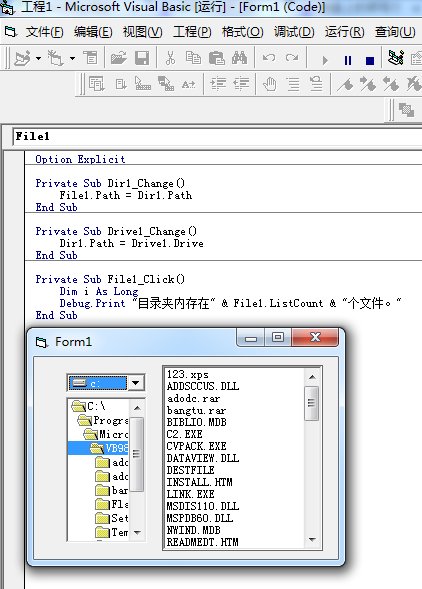Select the Fla subfolder in directory list

[112, 504]
